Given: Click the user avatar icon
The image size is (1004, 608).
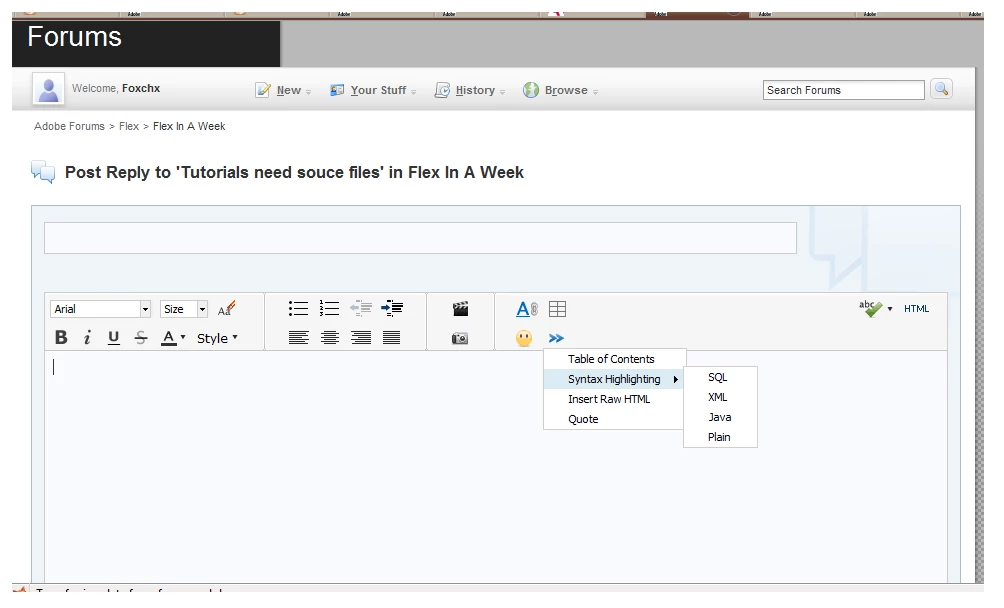Looking at the screenshot, I should point(49,88).
